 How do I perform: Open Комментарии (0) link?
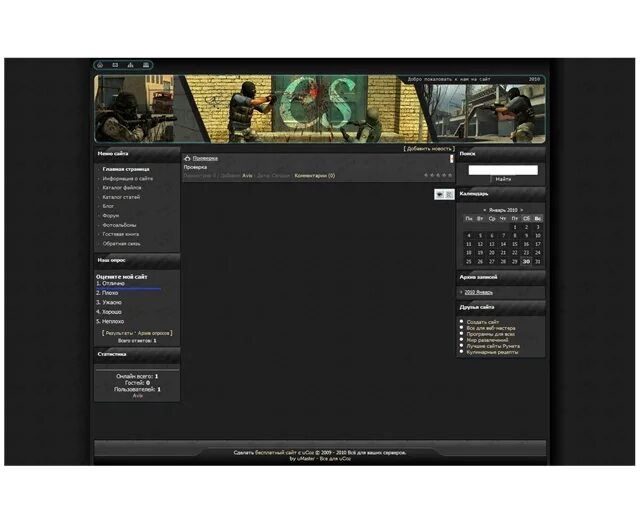[x=315, y=176]
